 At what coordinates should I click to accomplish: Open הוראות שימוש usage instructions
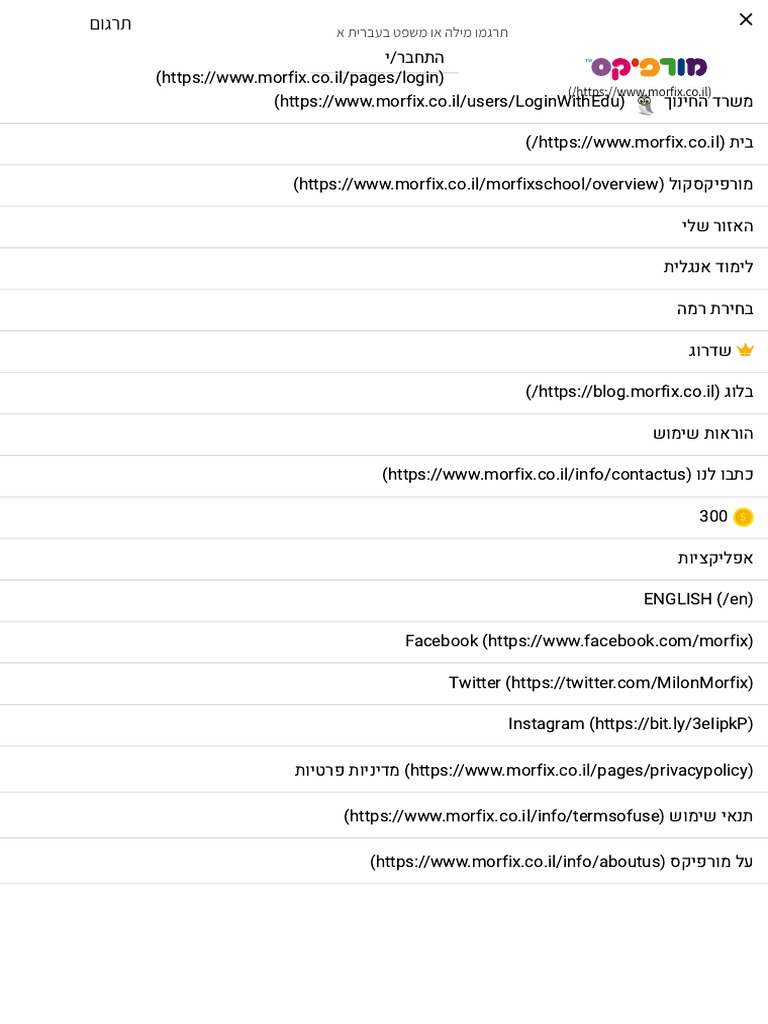[384, 434]
